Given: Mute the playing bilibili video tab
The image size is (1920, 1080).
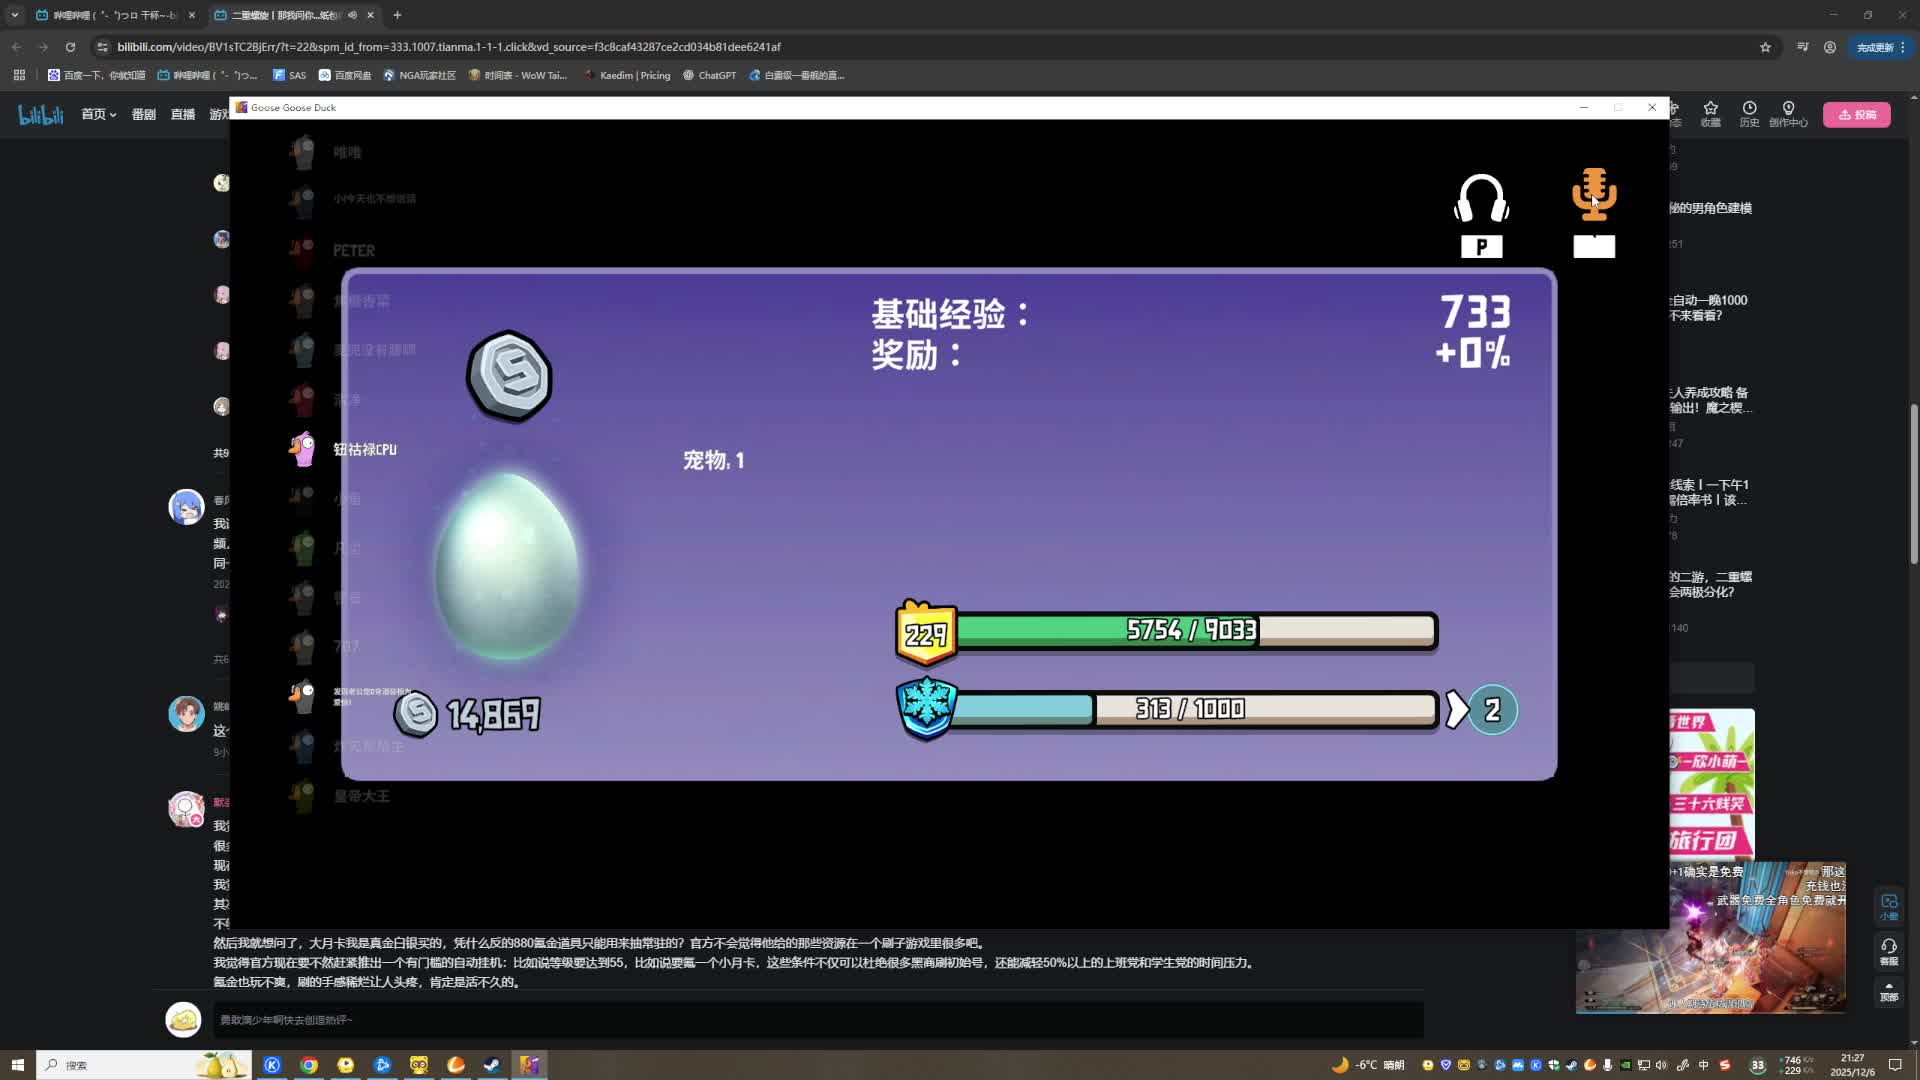Looking at the screenshot, I should (x=352, y=15).
